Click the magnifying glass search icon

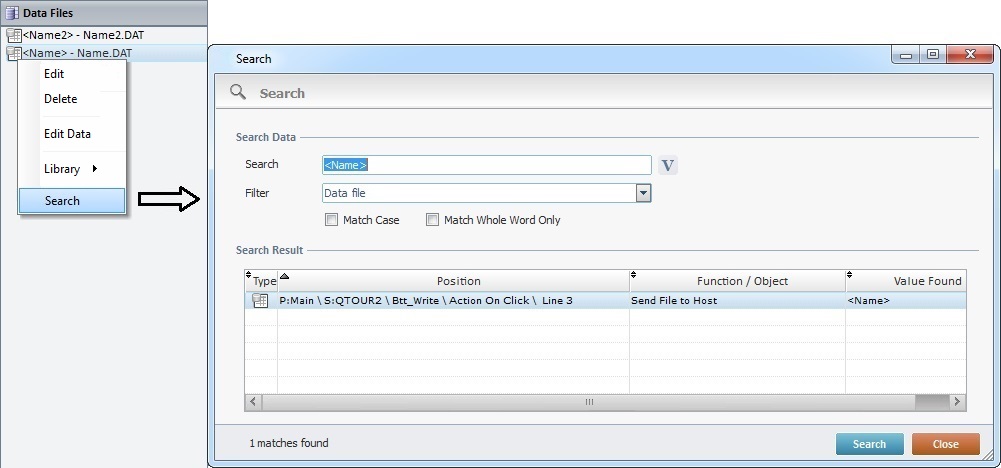(238, 92)
